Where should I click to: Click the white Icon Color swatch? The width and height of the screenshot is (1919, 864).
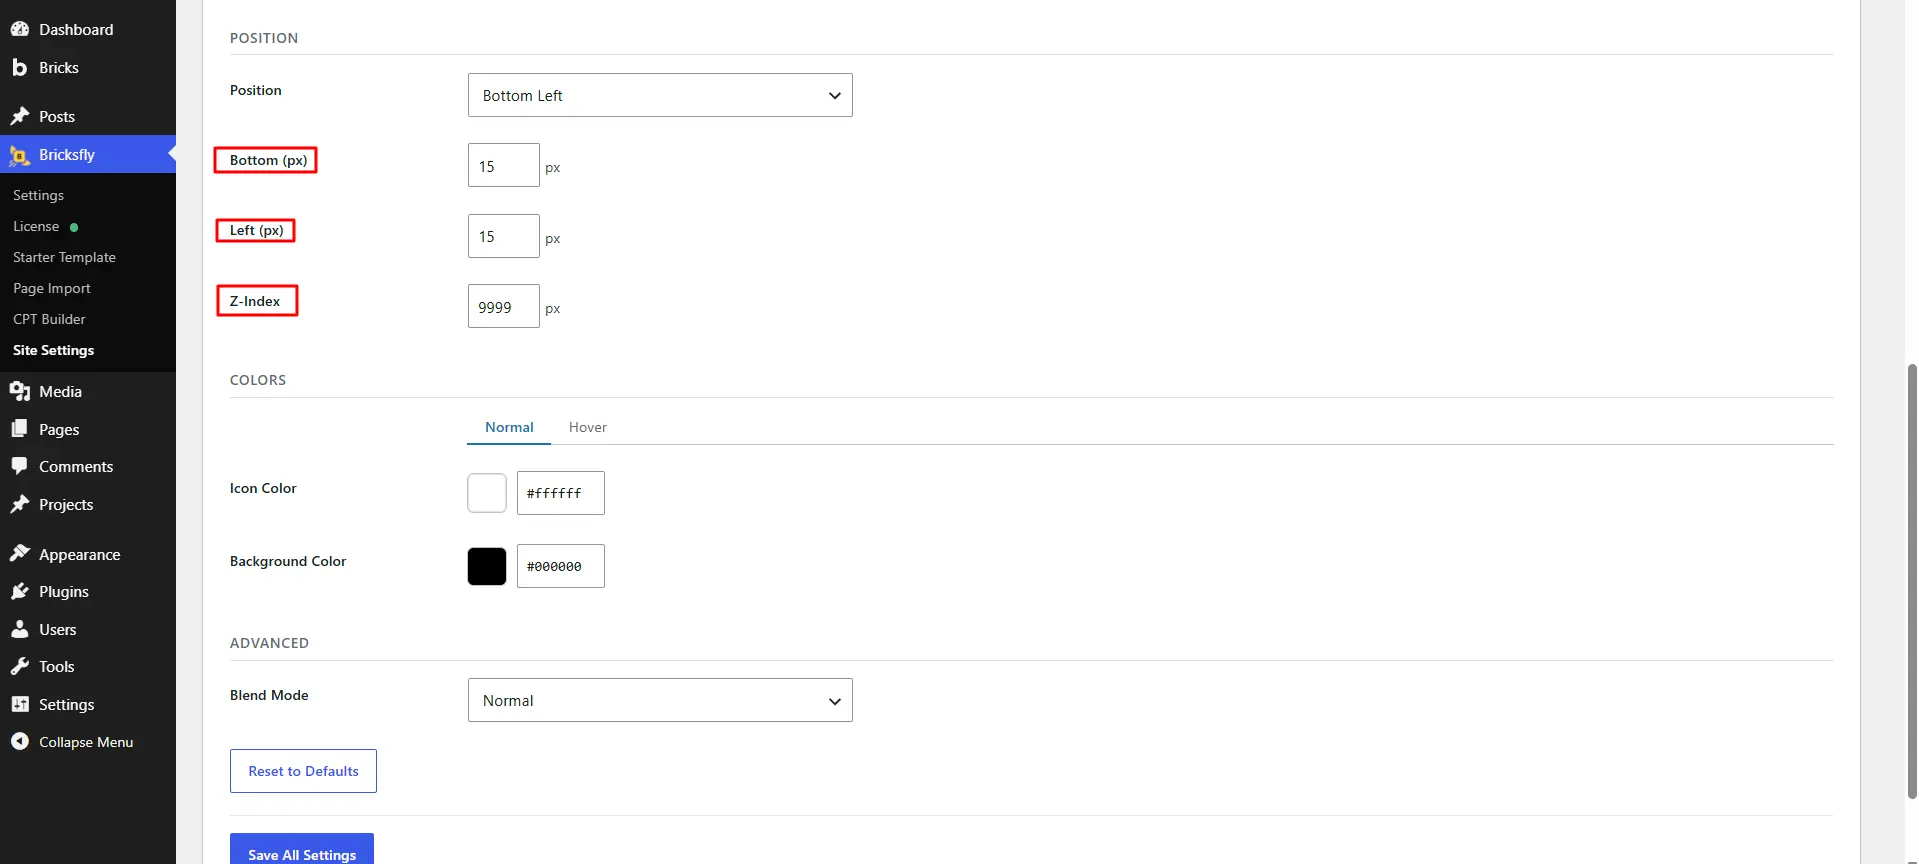(487, 493)
